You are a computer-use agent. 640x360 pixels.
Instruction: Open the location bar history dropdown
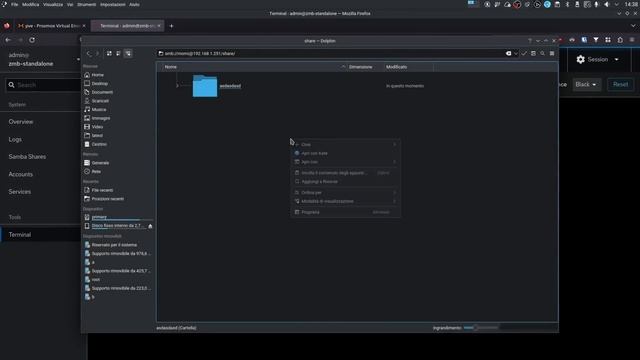pos(516,53)
